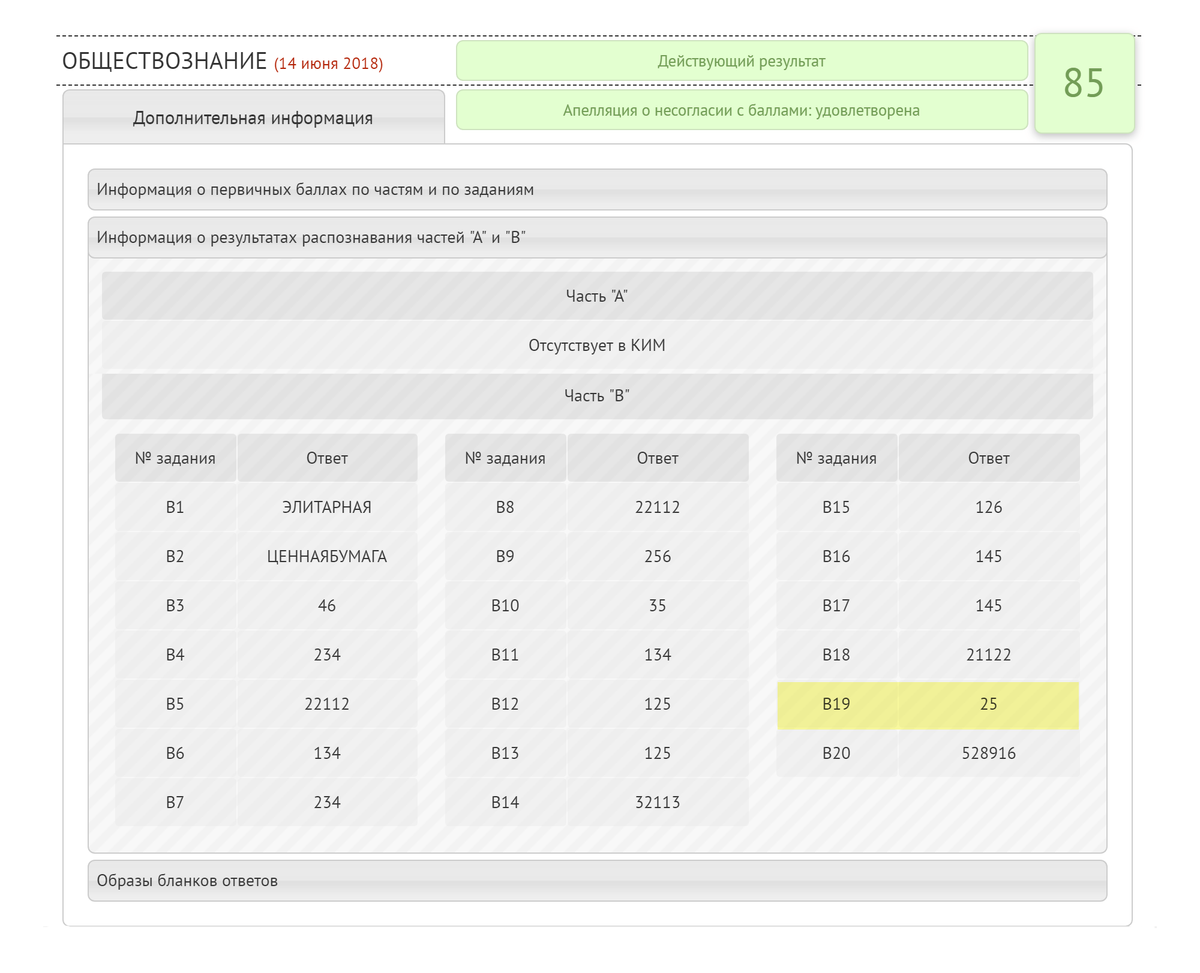Image resolution: width=1200 pixels, height=973 pixels.
Task: Click the highlighted B19 task cell
Action: (836, 705)
